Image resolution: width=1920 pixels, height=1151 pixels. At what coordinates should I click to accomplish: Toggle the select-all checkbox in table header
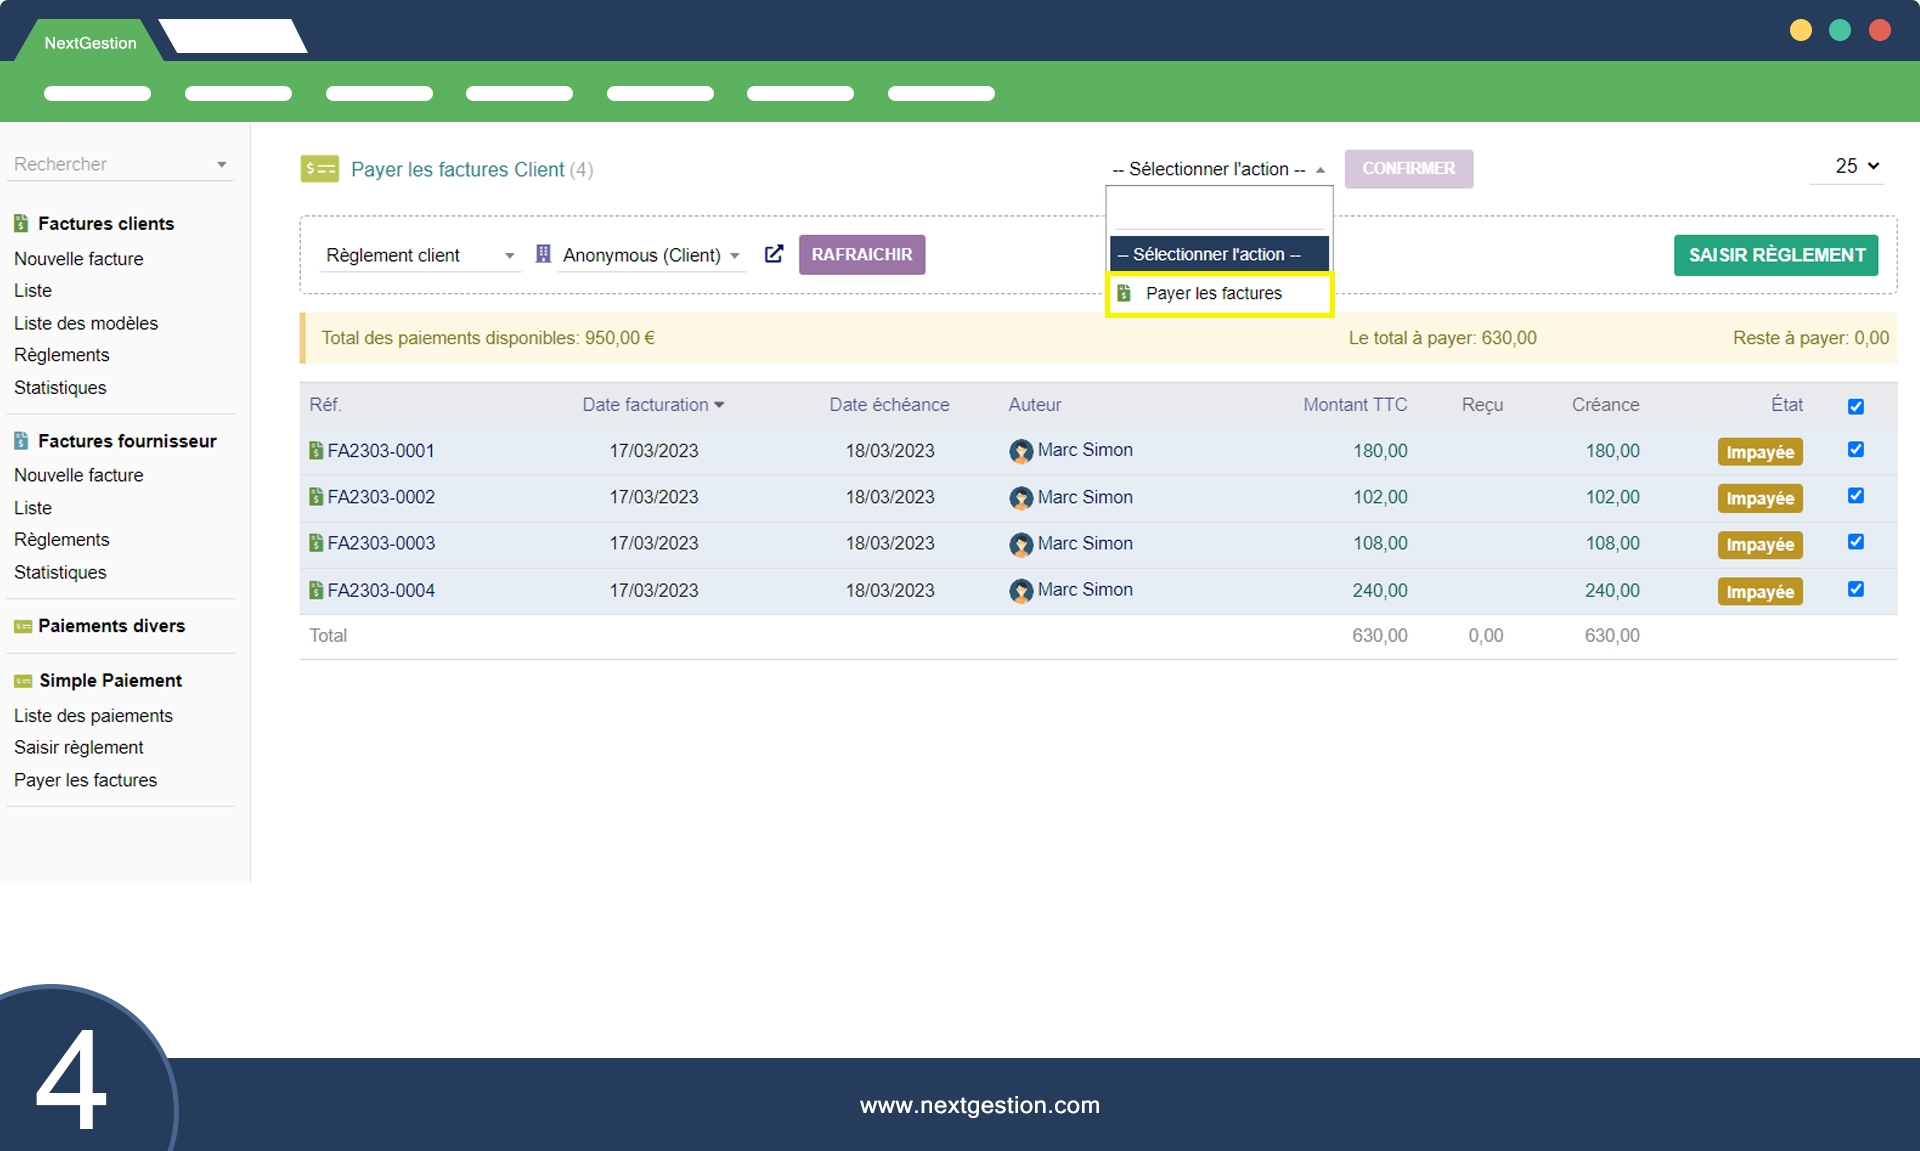(1855, 406)
